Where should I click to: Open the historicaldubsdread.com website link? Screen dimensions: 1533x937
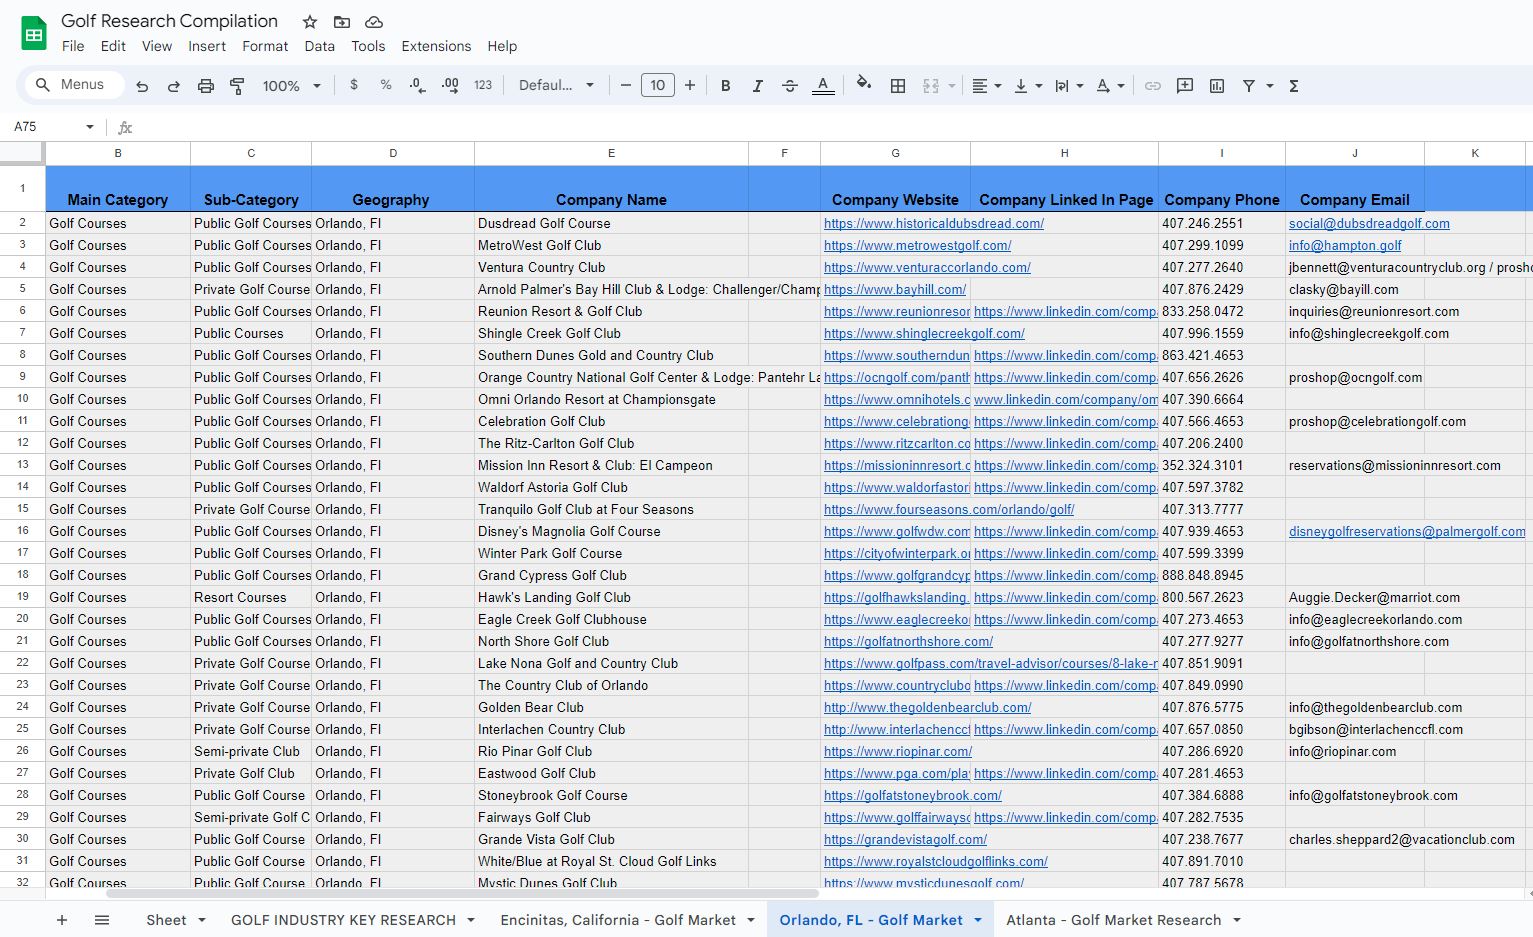pos(934,224)
